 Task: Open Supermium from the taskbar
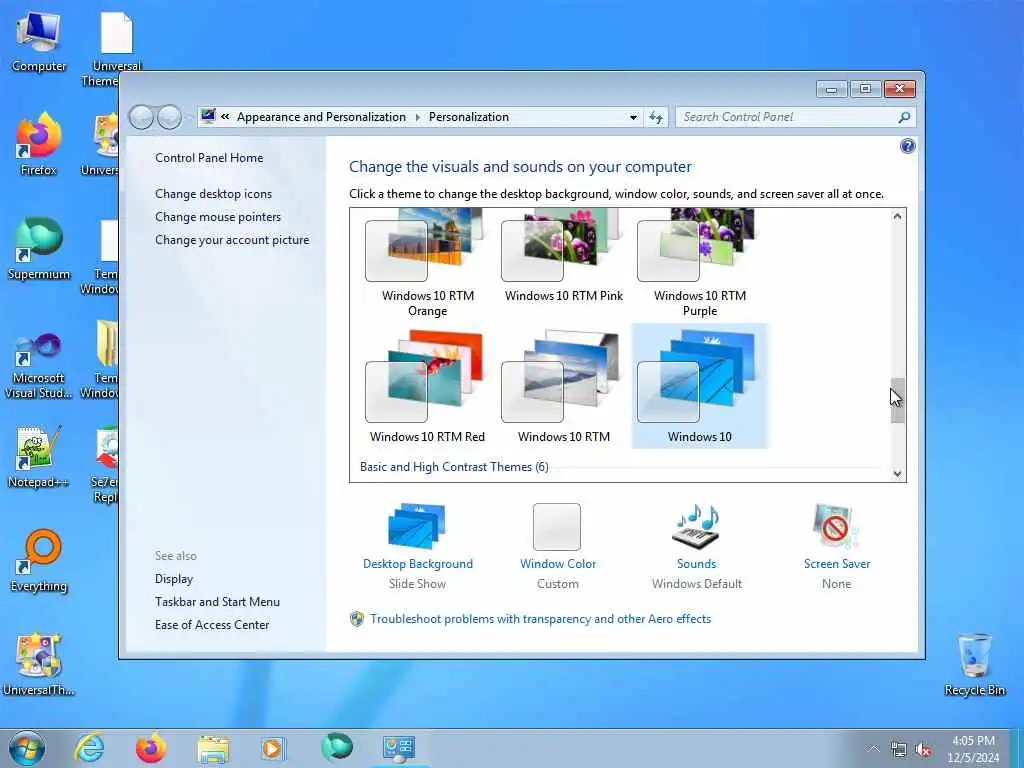pos(336,748)
